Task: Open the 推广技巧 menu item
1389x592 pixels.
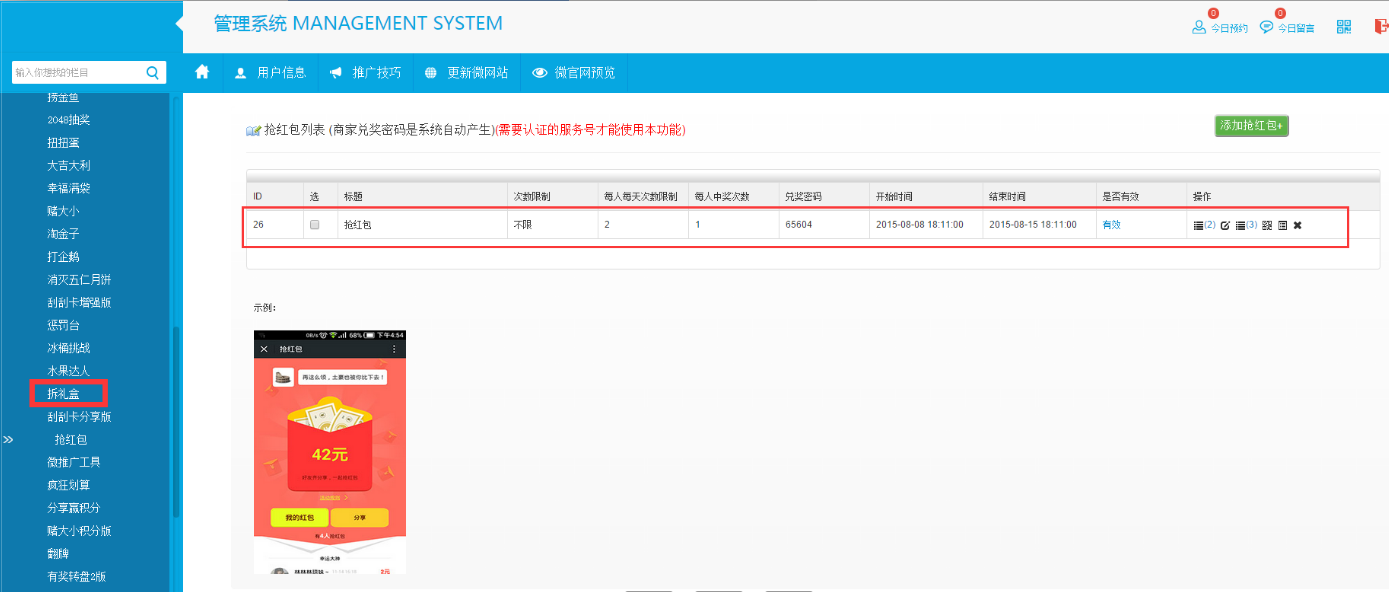Action: [365, 72]
